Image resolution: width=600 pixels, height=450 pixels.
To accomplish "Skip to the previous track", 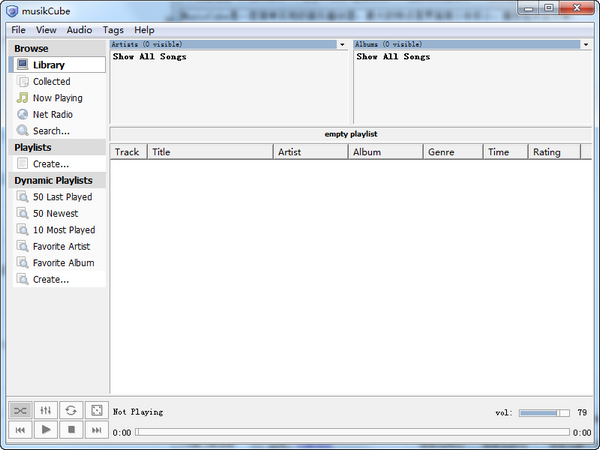I will click(20, 430).
